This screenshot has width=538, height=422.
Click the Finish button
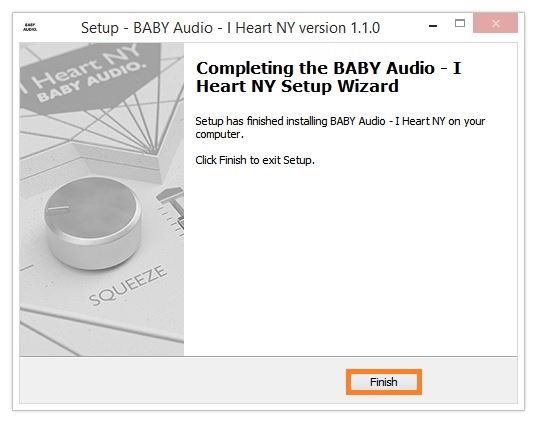click(384, 382)
